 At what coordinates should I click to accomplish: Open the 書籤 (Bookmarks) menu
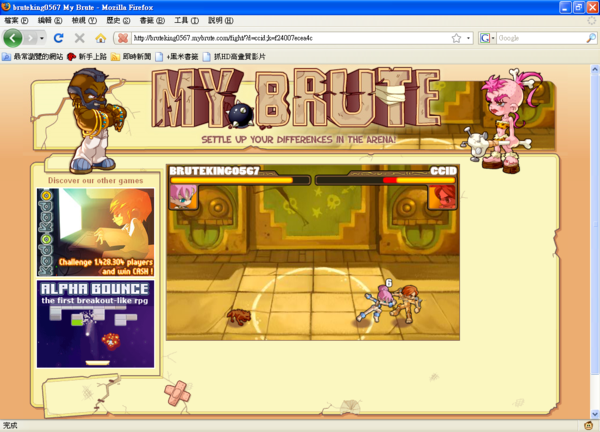pyautogui.click(x=152, y=20)
